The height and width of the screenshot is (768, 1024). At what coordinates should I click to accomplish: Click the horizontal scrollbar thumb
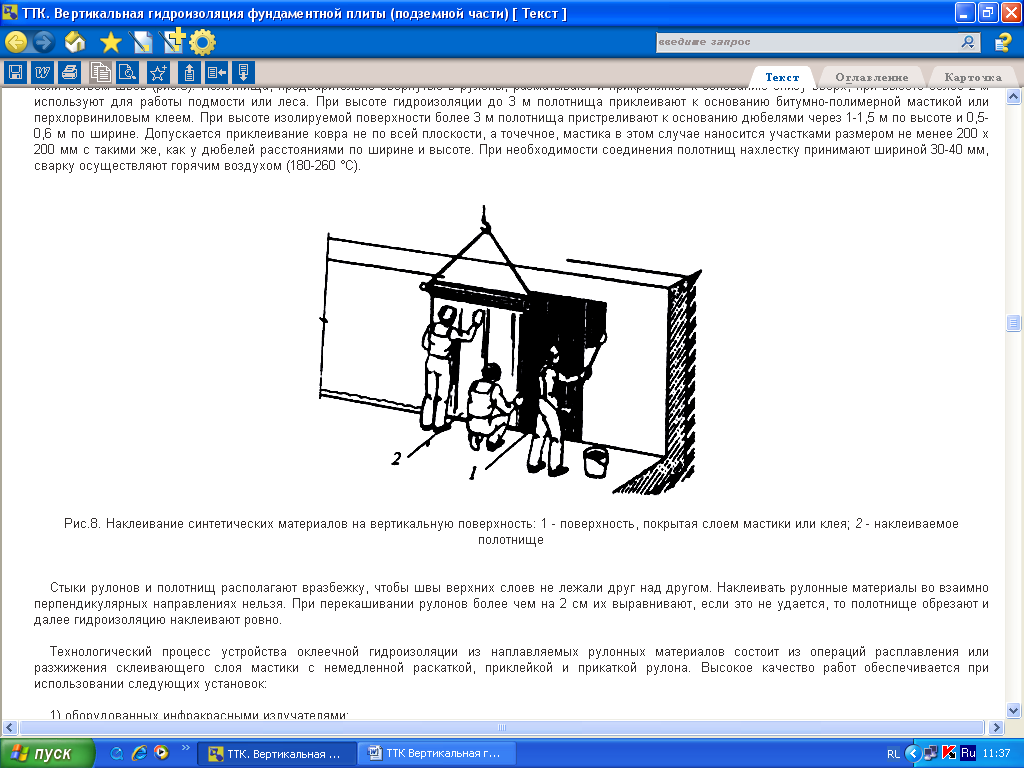(x=502, y=728)
